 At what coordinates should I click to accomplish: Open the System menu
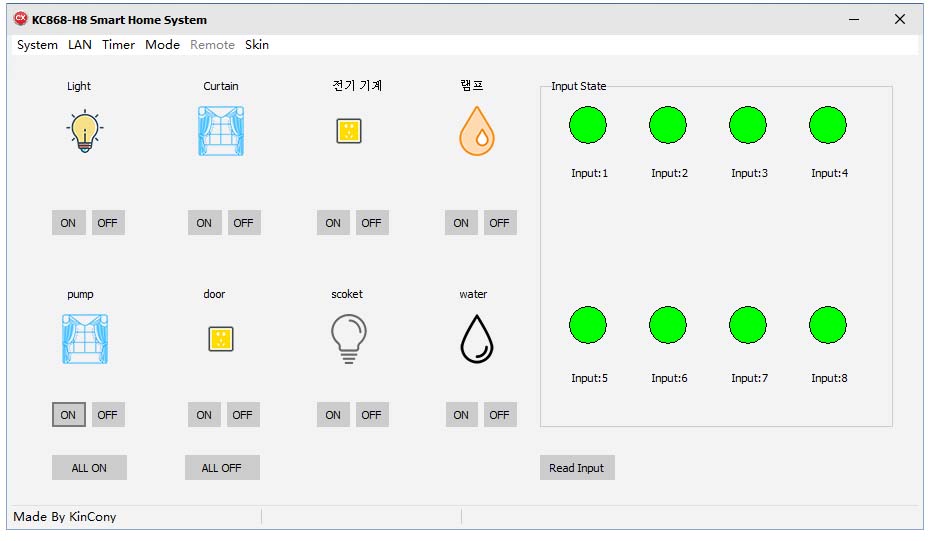[37, 45]
